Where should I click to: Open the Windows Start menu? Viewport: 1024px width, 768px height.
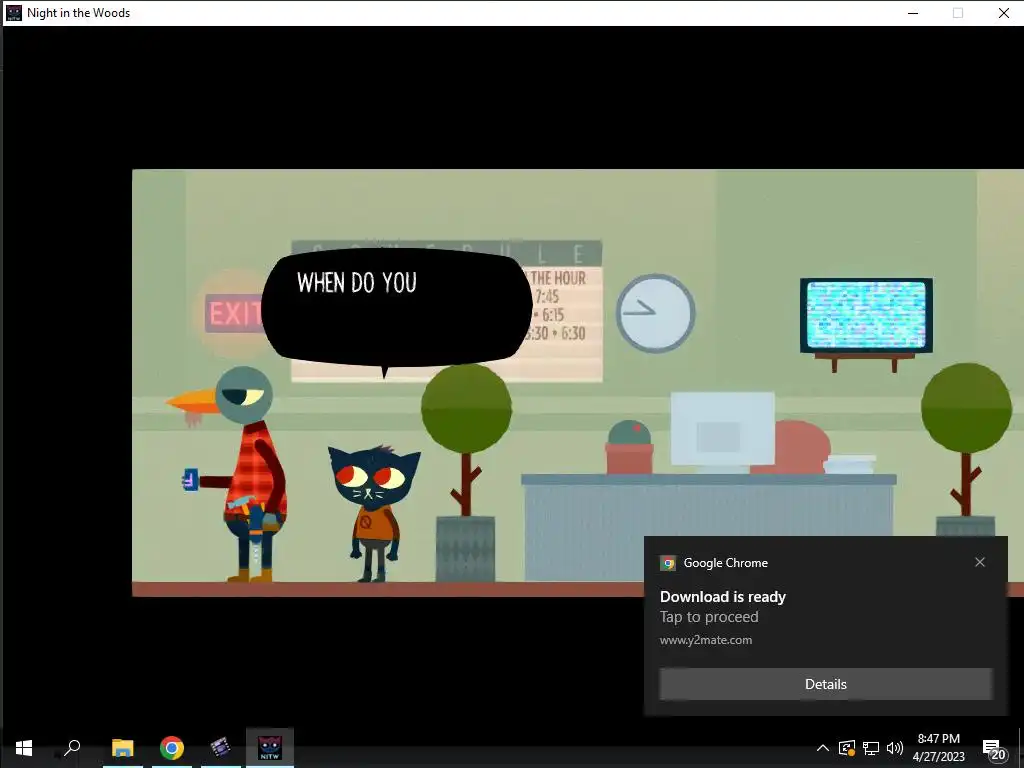(24, 748)
